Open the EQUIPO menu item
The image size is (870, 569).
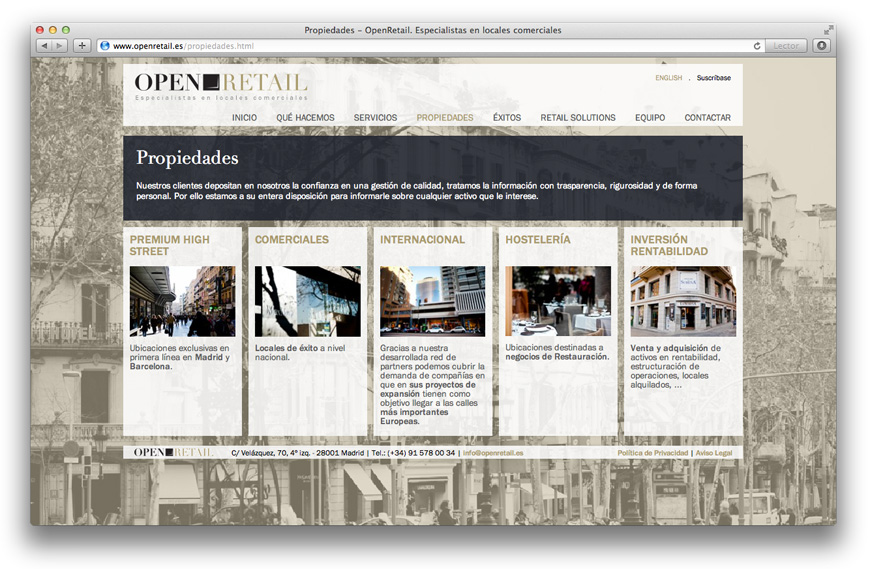point(650,118)
